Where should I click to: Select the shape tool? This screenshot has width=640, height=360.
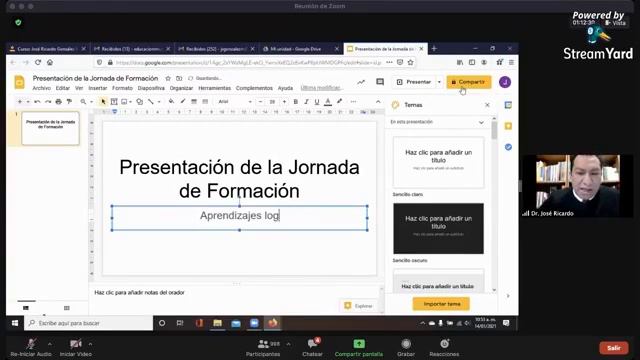pyautogui.click(x=140, y=102)
